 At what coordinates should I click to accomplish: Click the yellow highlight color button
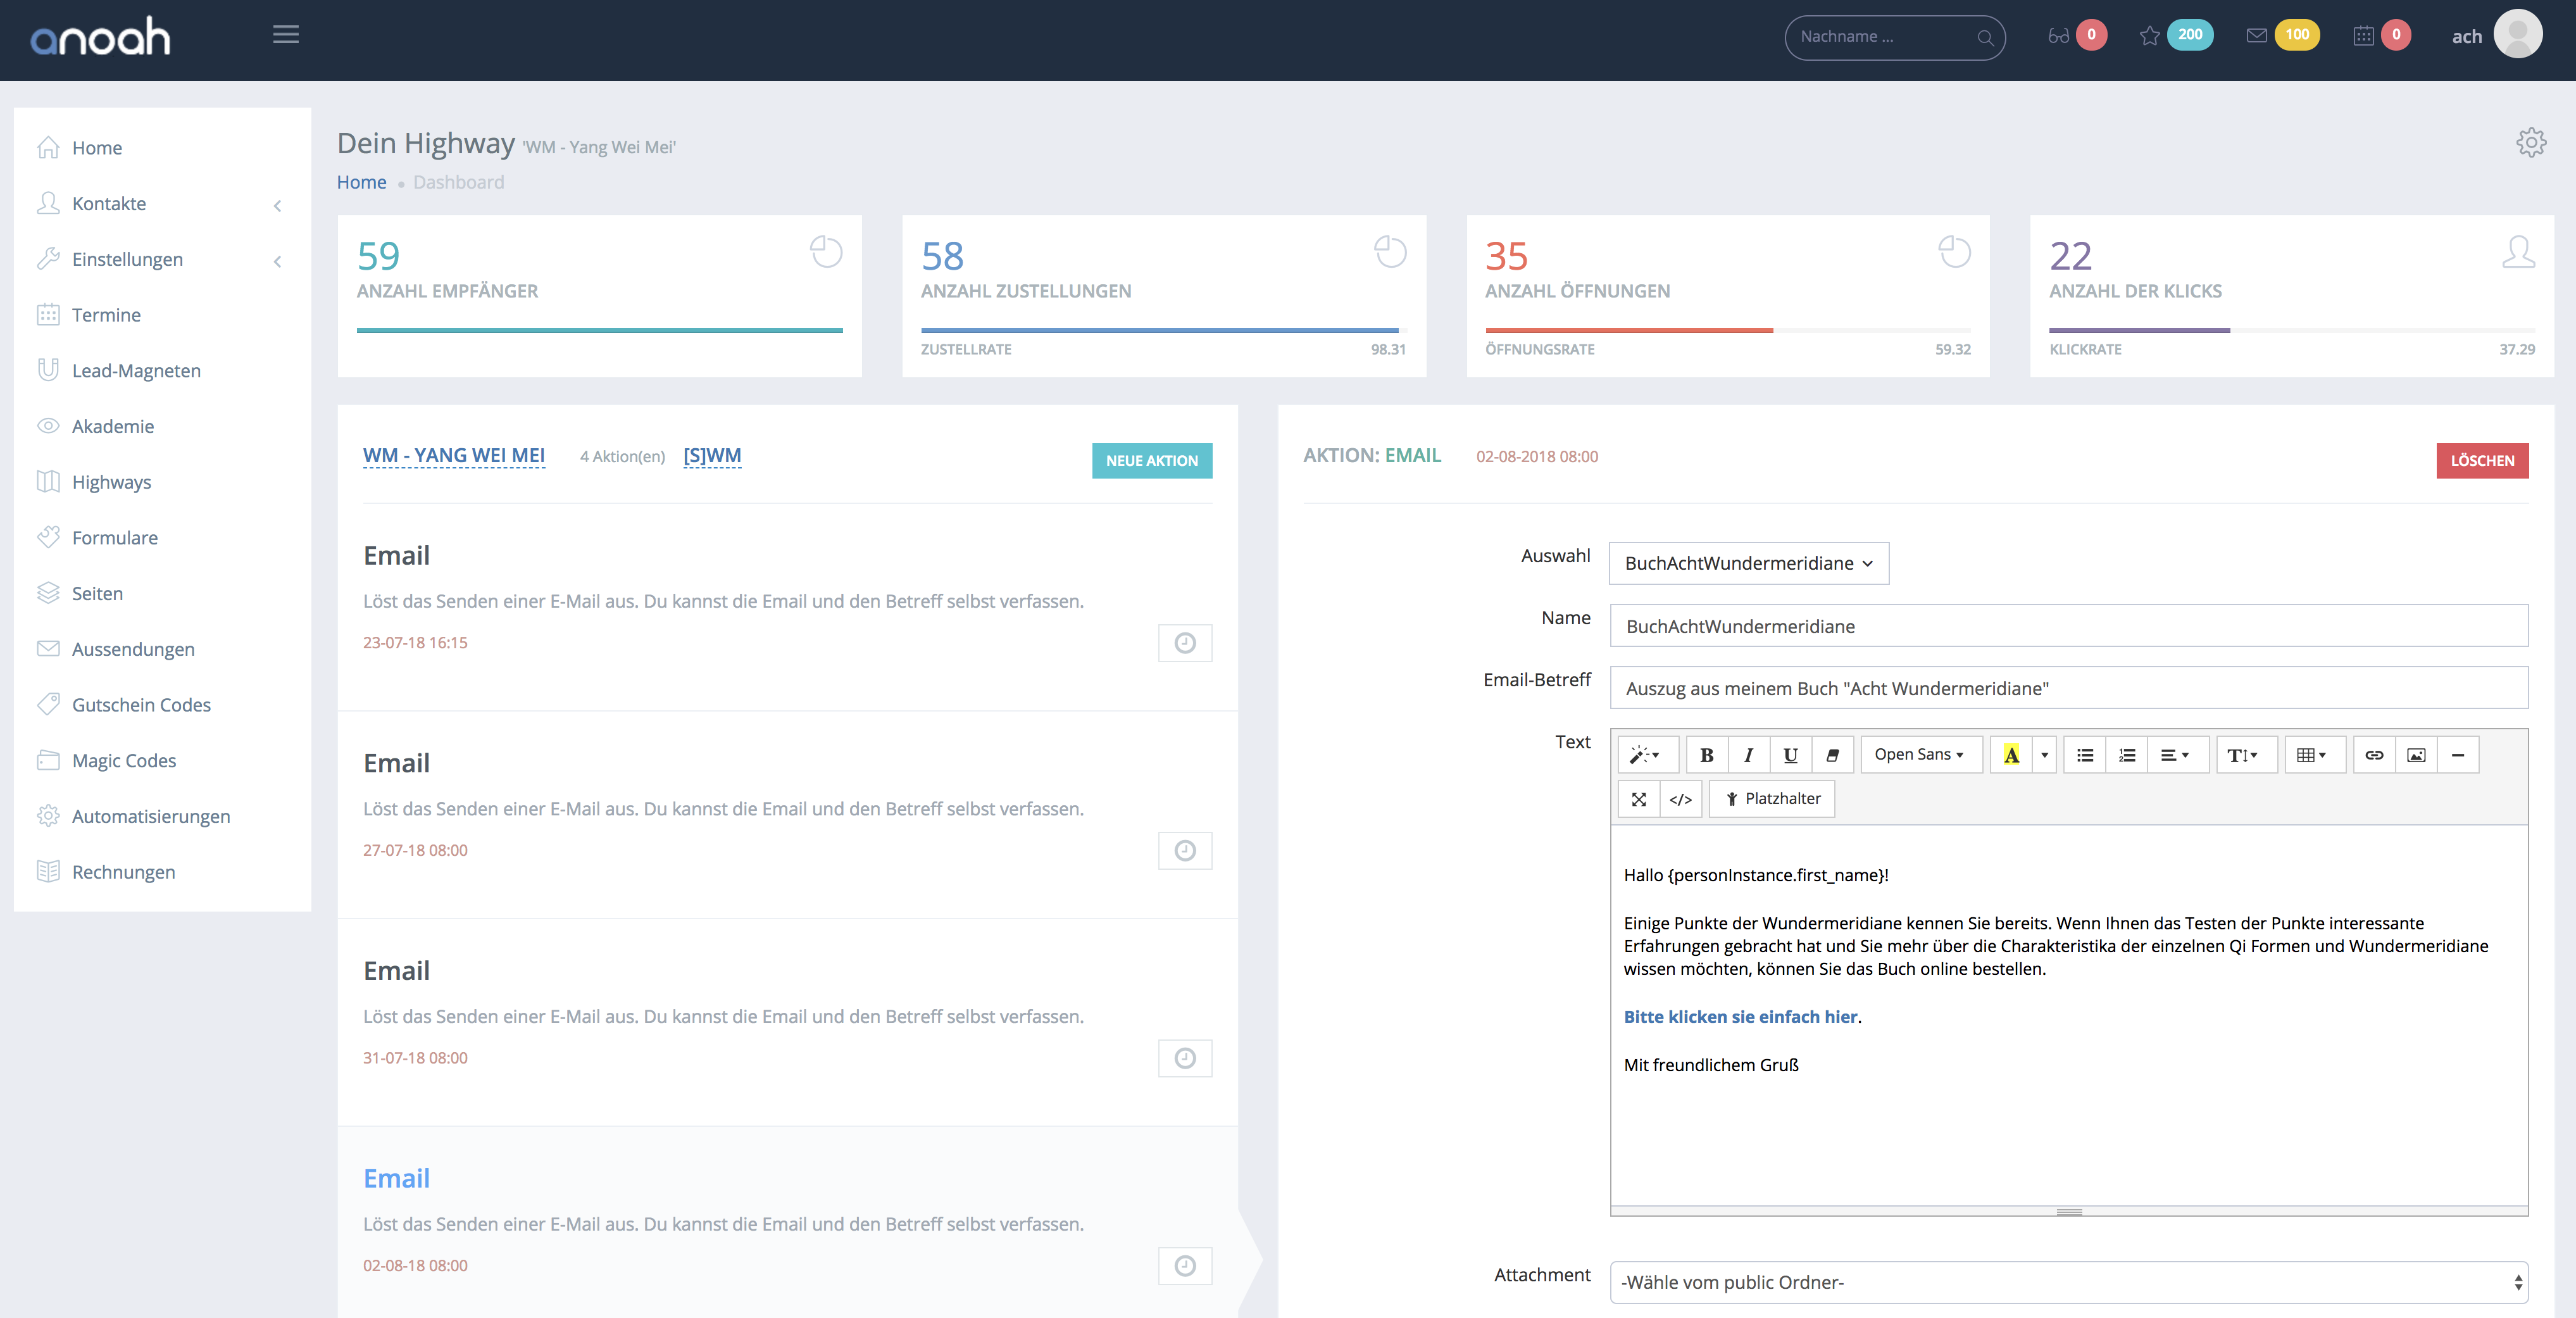[x=2011, y=755]
